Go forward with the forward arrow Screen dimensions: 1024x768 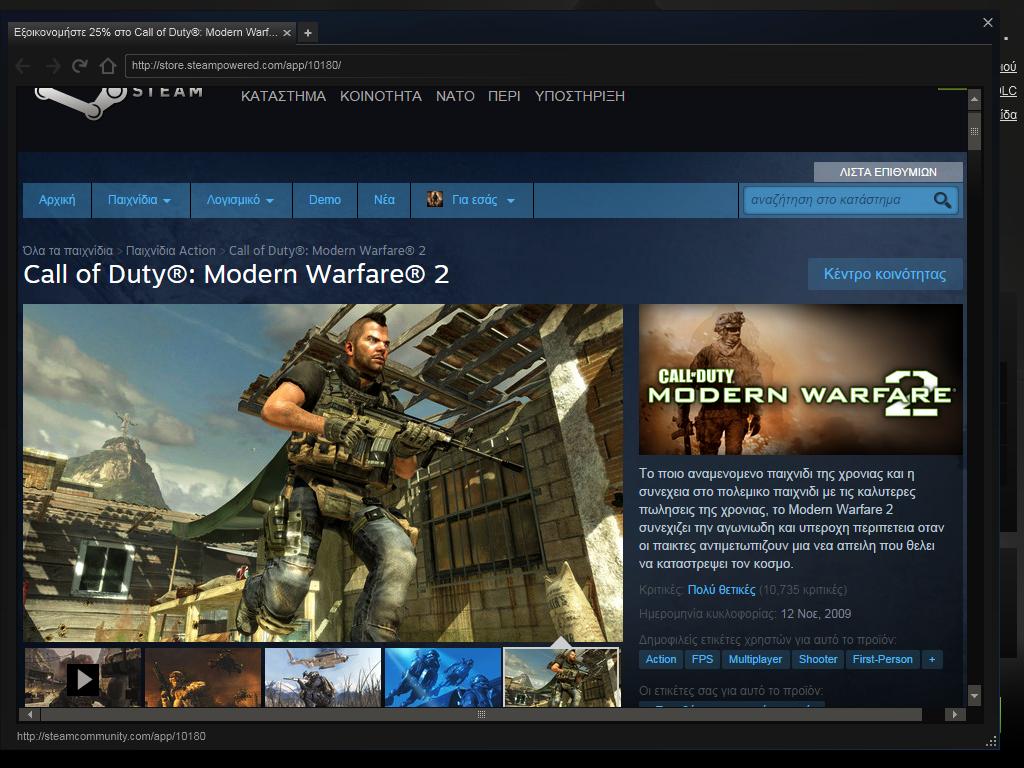[52, 66]
